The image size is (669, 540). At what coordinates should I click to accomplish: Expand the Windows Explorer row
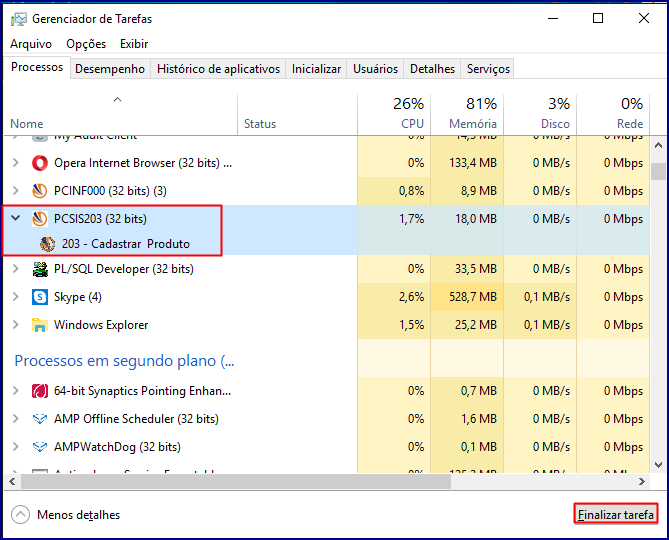tap(16, 324)
